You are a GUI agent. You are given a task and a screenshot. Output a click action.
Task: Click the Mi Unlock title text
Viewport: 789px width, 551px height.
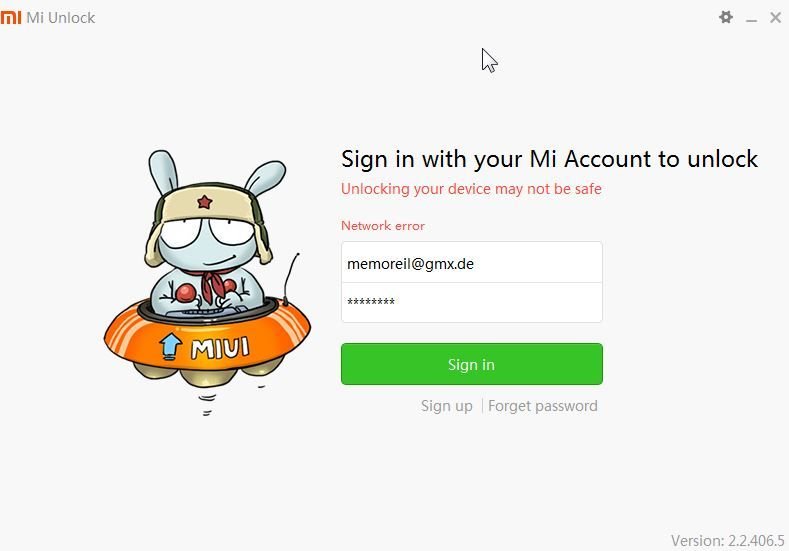(60, 18)
